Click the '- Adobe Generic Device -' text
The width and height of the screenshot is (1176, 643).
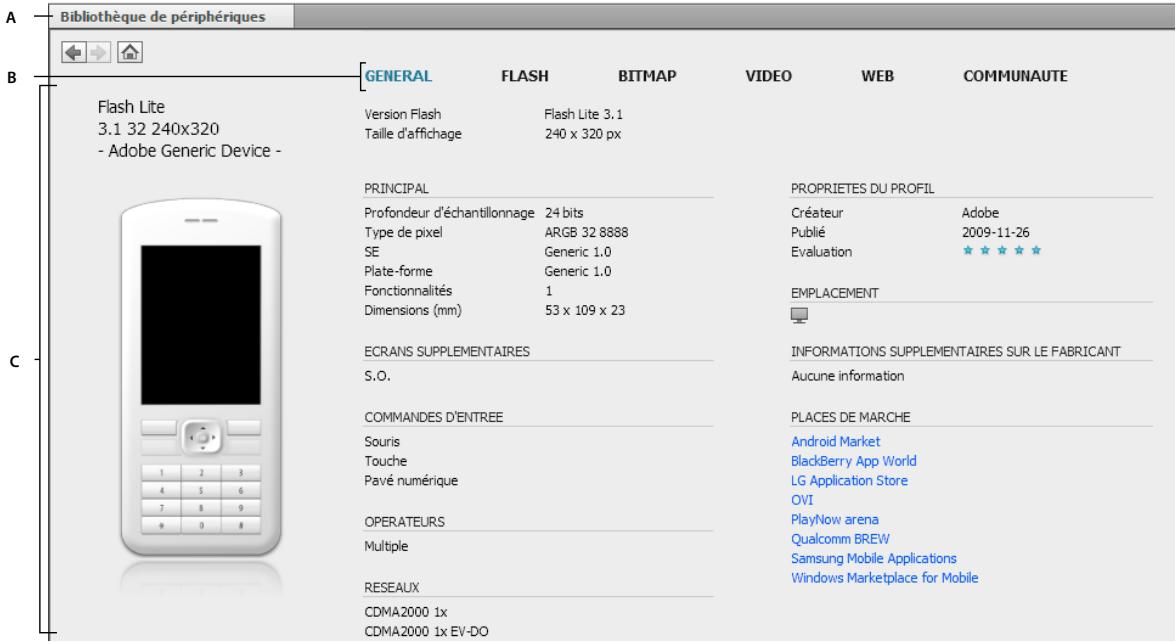pos(189,151)
